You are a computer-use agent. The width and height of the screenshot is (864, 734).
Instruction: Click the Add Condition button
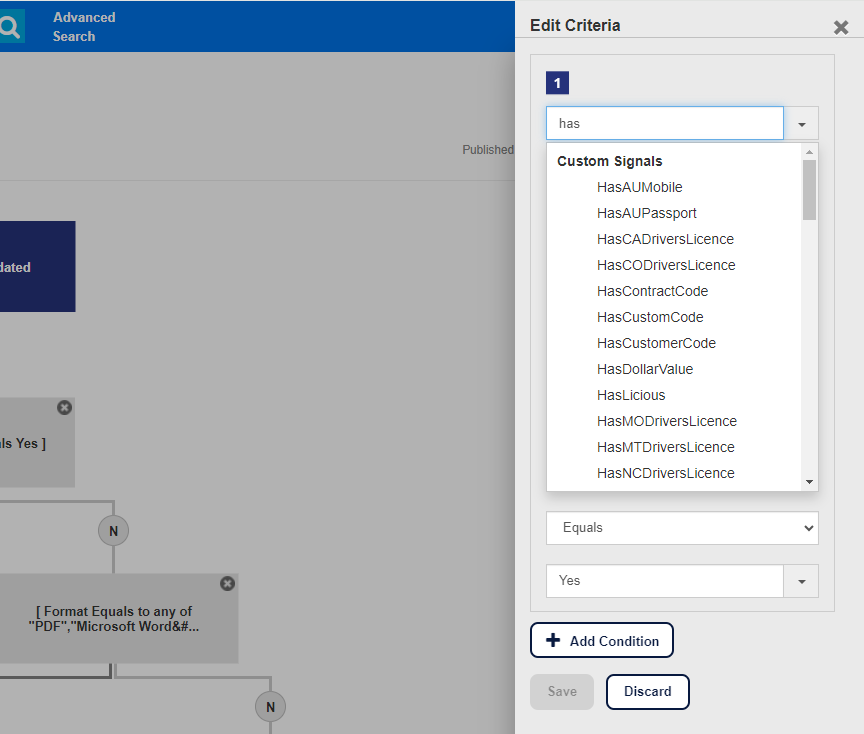click(x=602, y=640)
